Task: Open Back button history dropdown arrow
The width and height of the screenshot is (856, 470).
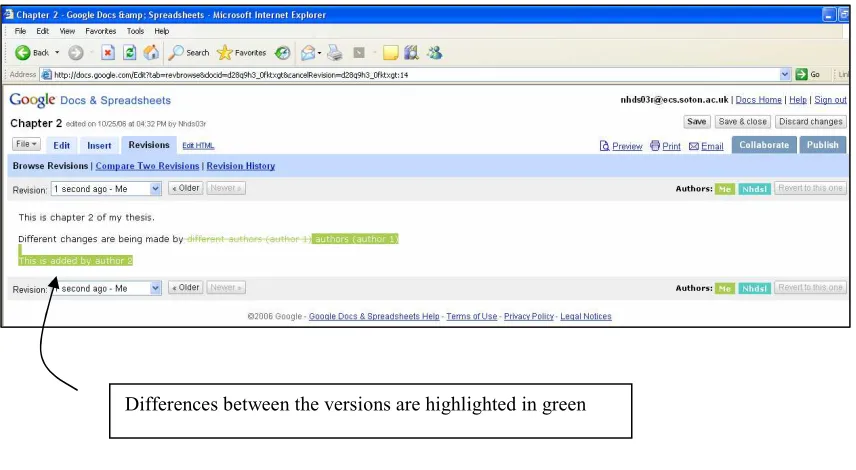Action: (57, 52)
